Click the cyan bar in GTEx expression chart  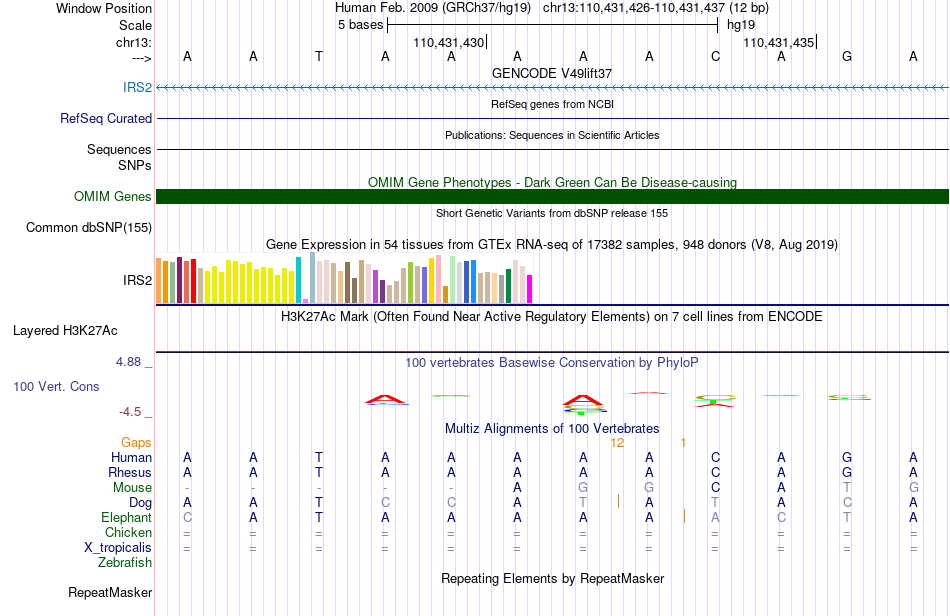click(298, 280)
